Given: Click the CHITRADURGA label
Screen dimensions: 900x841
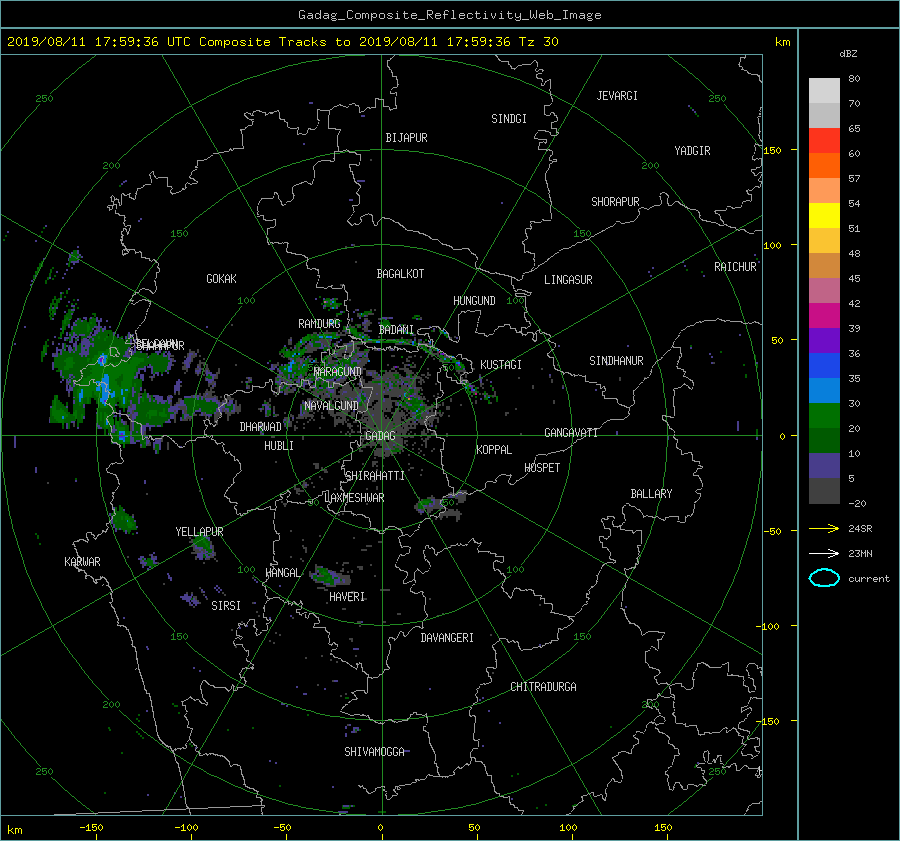Looking at the screenshot, I should point(543,687).
